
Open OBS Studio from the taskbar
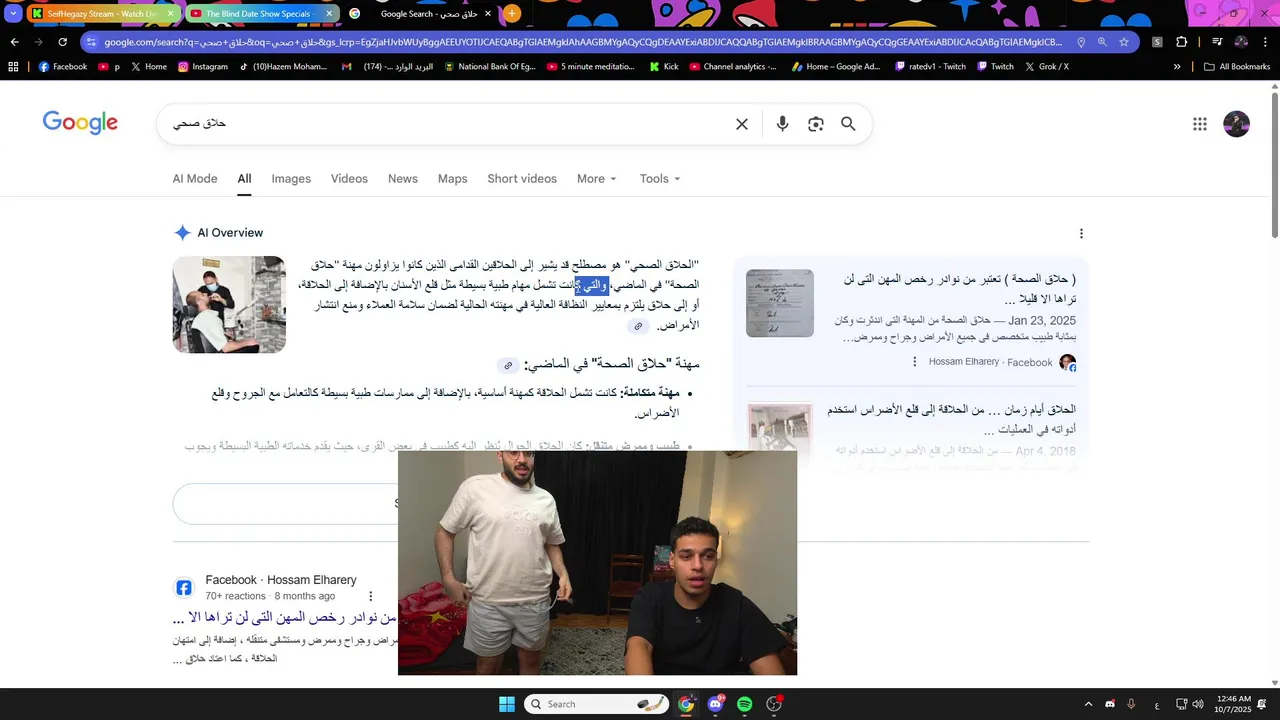point(773,704)
